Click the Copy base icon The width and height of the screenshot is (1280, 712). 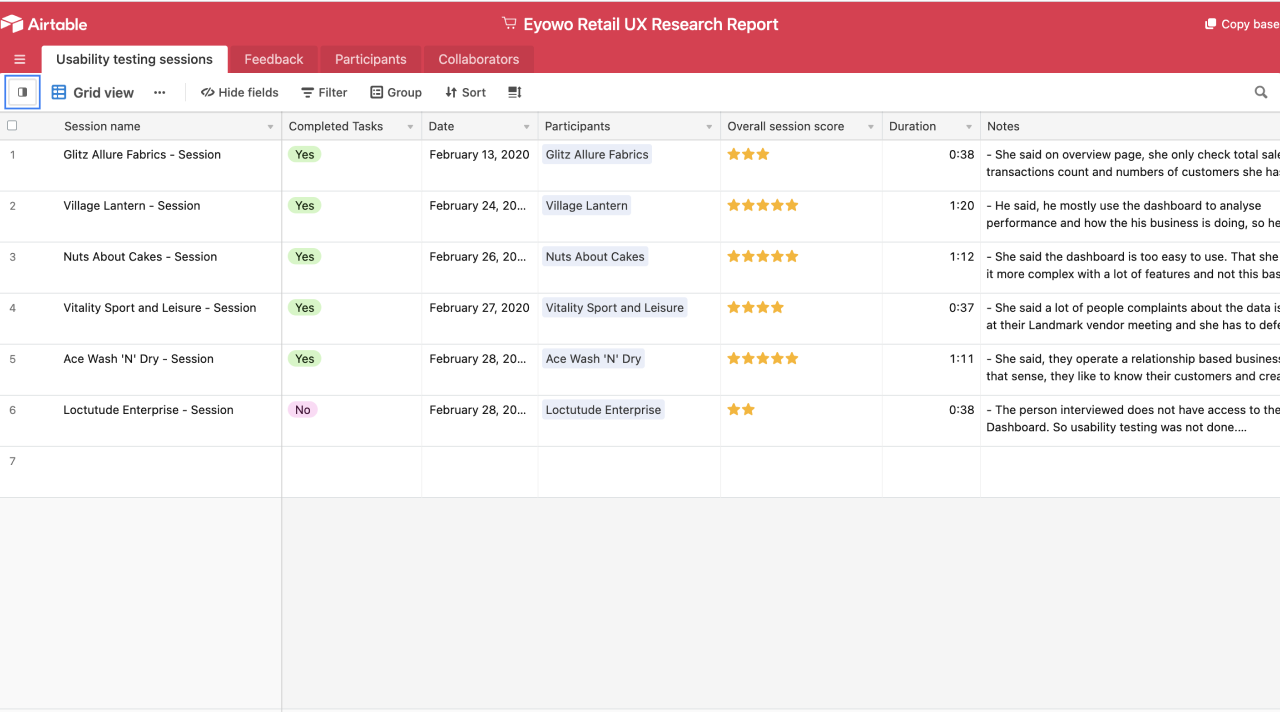(x=1210, y=24)
